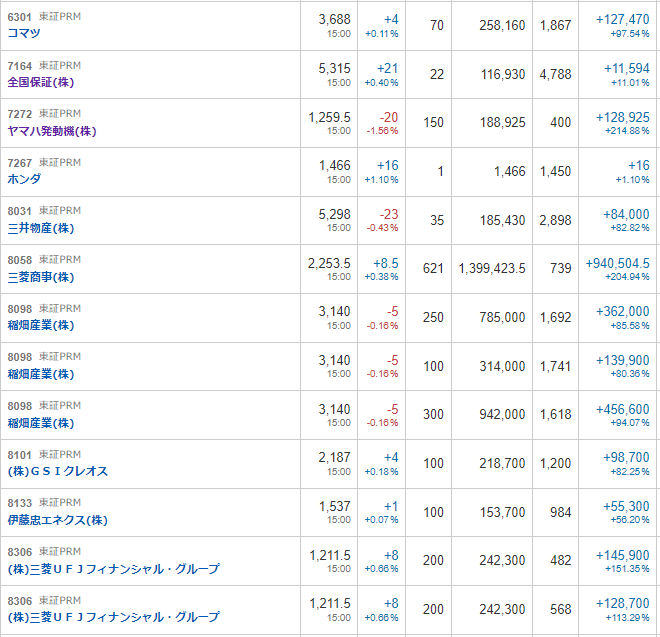Viewport: 660px width, 637px height.
Task: Select stock code 8031
Action: tap(19, 211)
